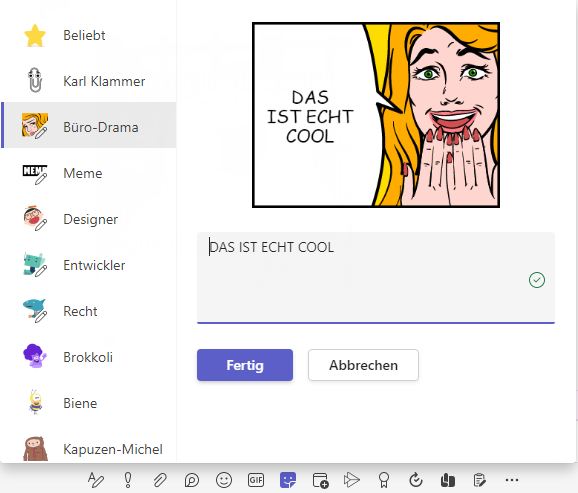Choose the Biene sticker category
The width and height of the screenshot is (578, 493).
[x=89, y=403]
